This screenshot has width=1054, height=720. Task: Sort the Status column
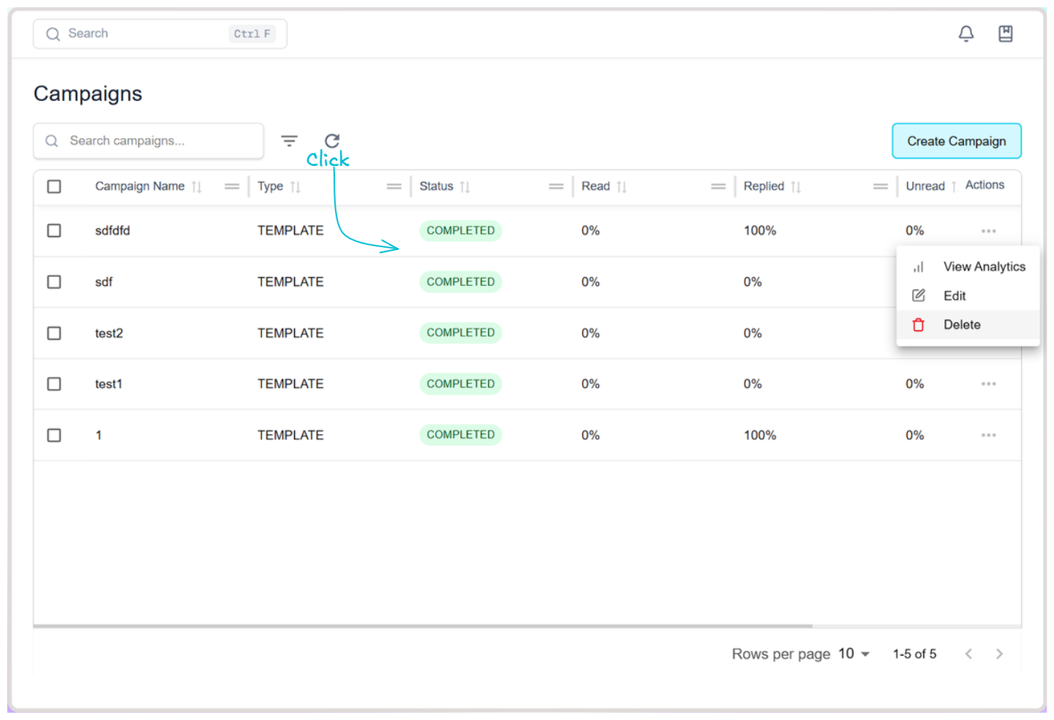pos(465,187)
